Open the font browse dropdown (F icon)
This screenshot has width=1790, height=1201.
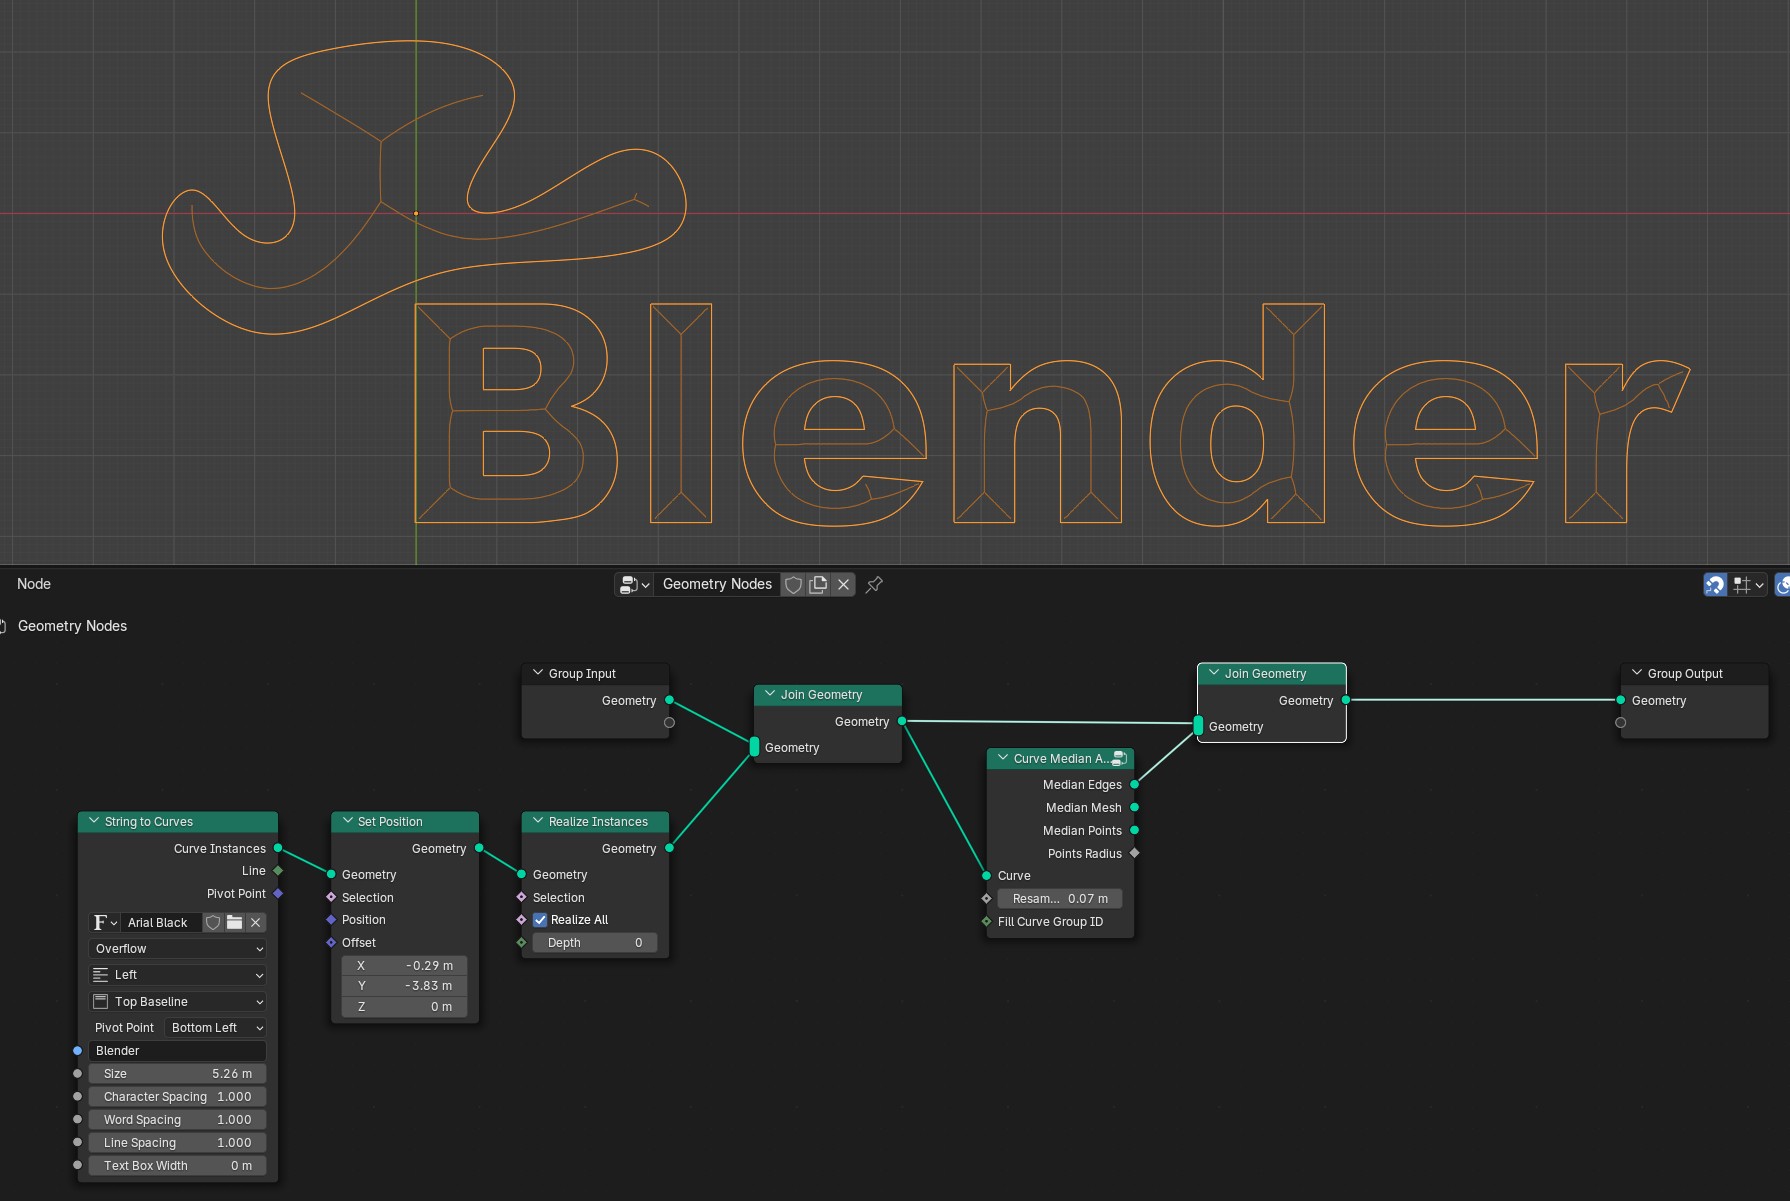[105, 923]
